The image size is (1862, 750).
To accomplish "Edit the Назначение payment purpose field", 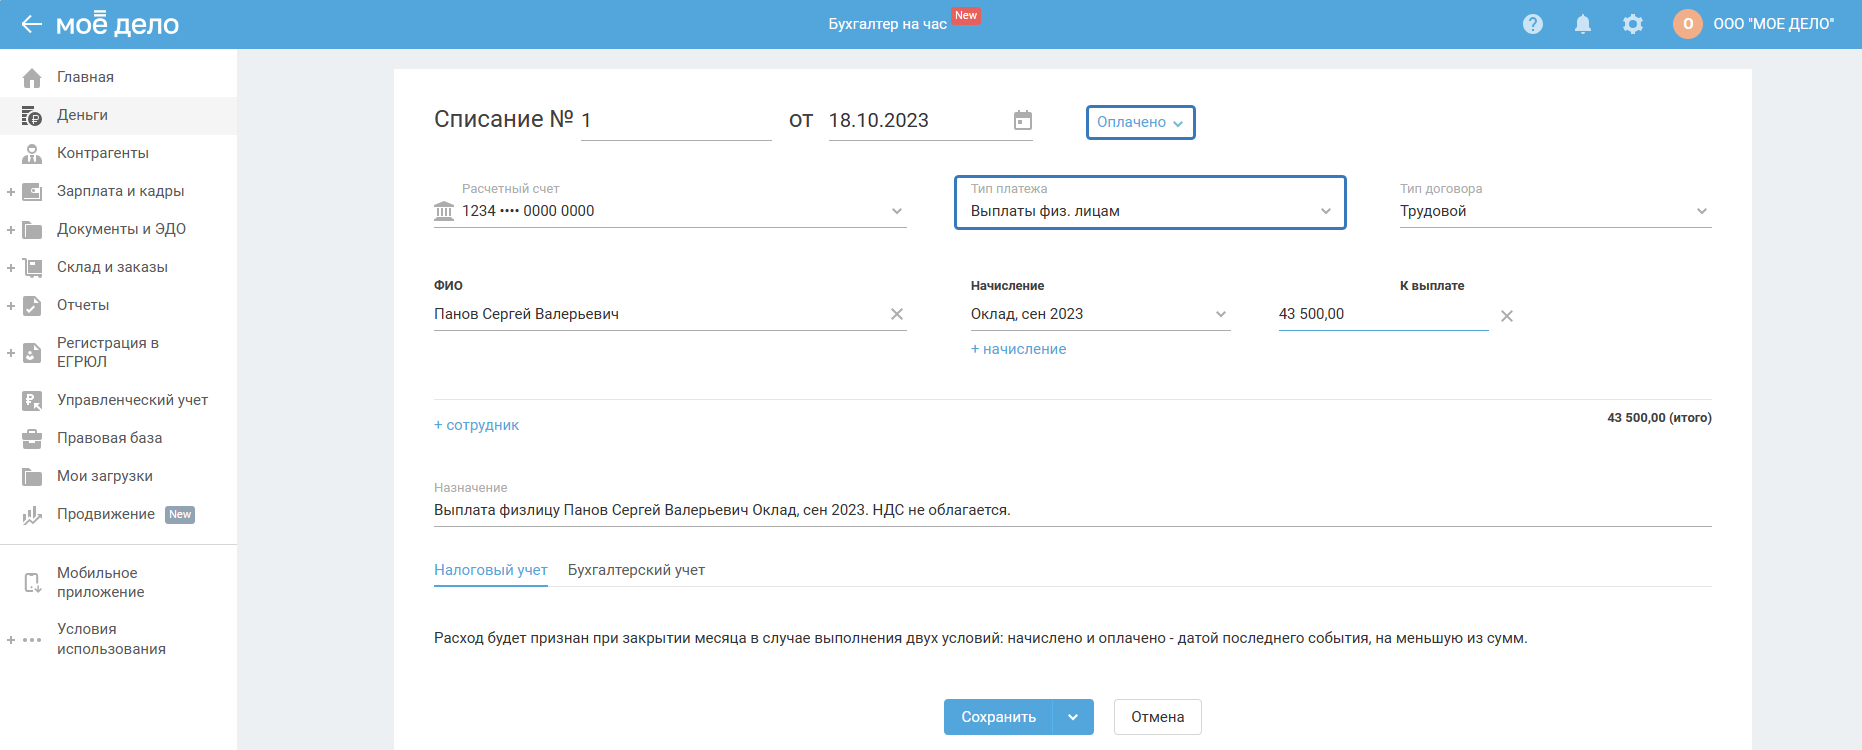I will (1073, 510).
